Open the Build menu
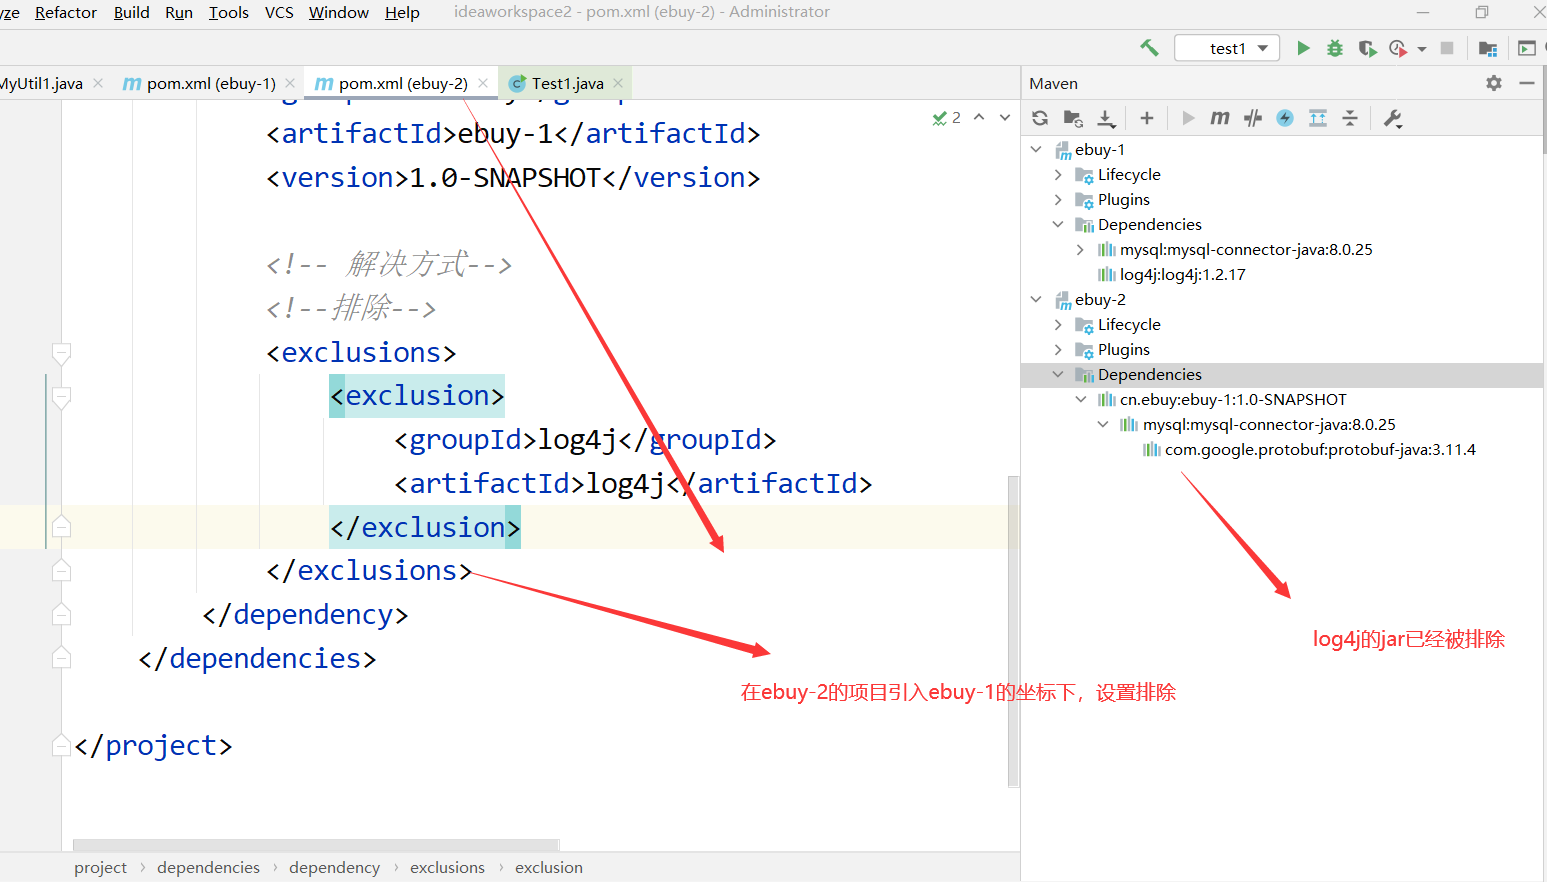Image resolution: width=1547 pixels, height=882 pixels. [x=131, y=12]
